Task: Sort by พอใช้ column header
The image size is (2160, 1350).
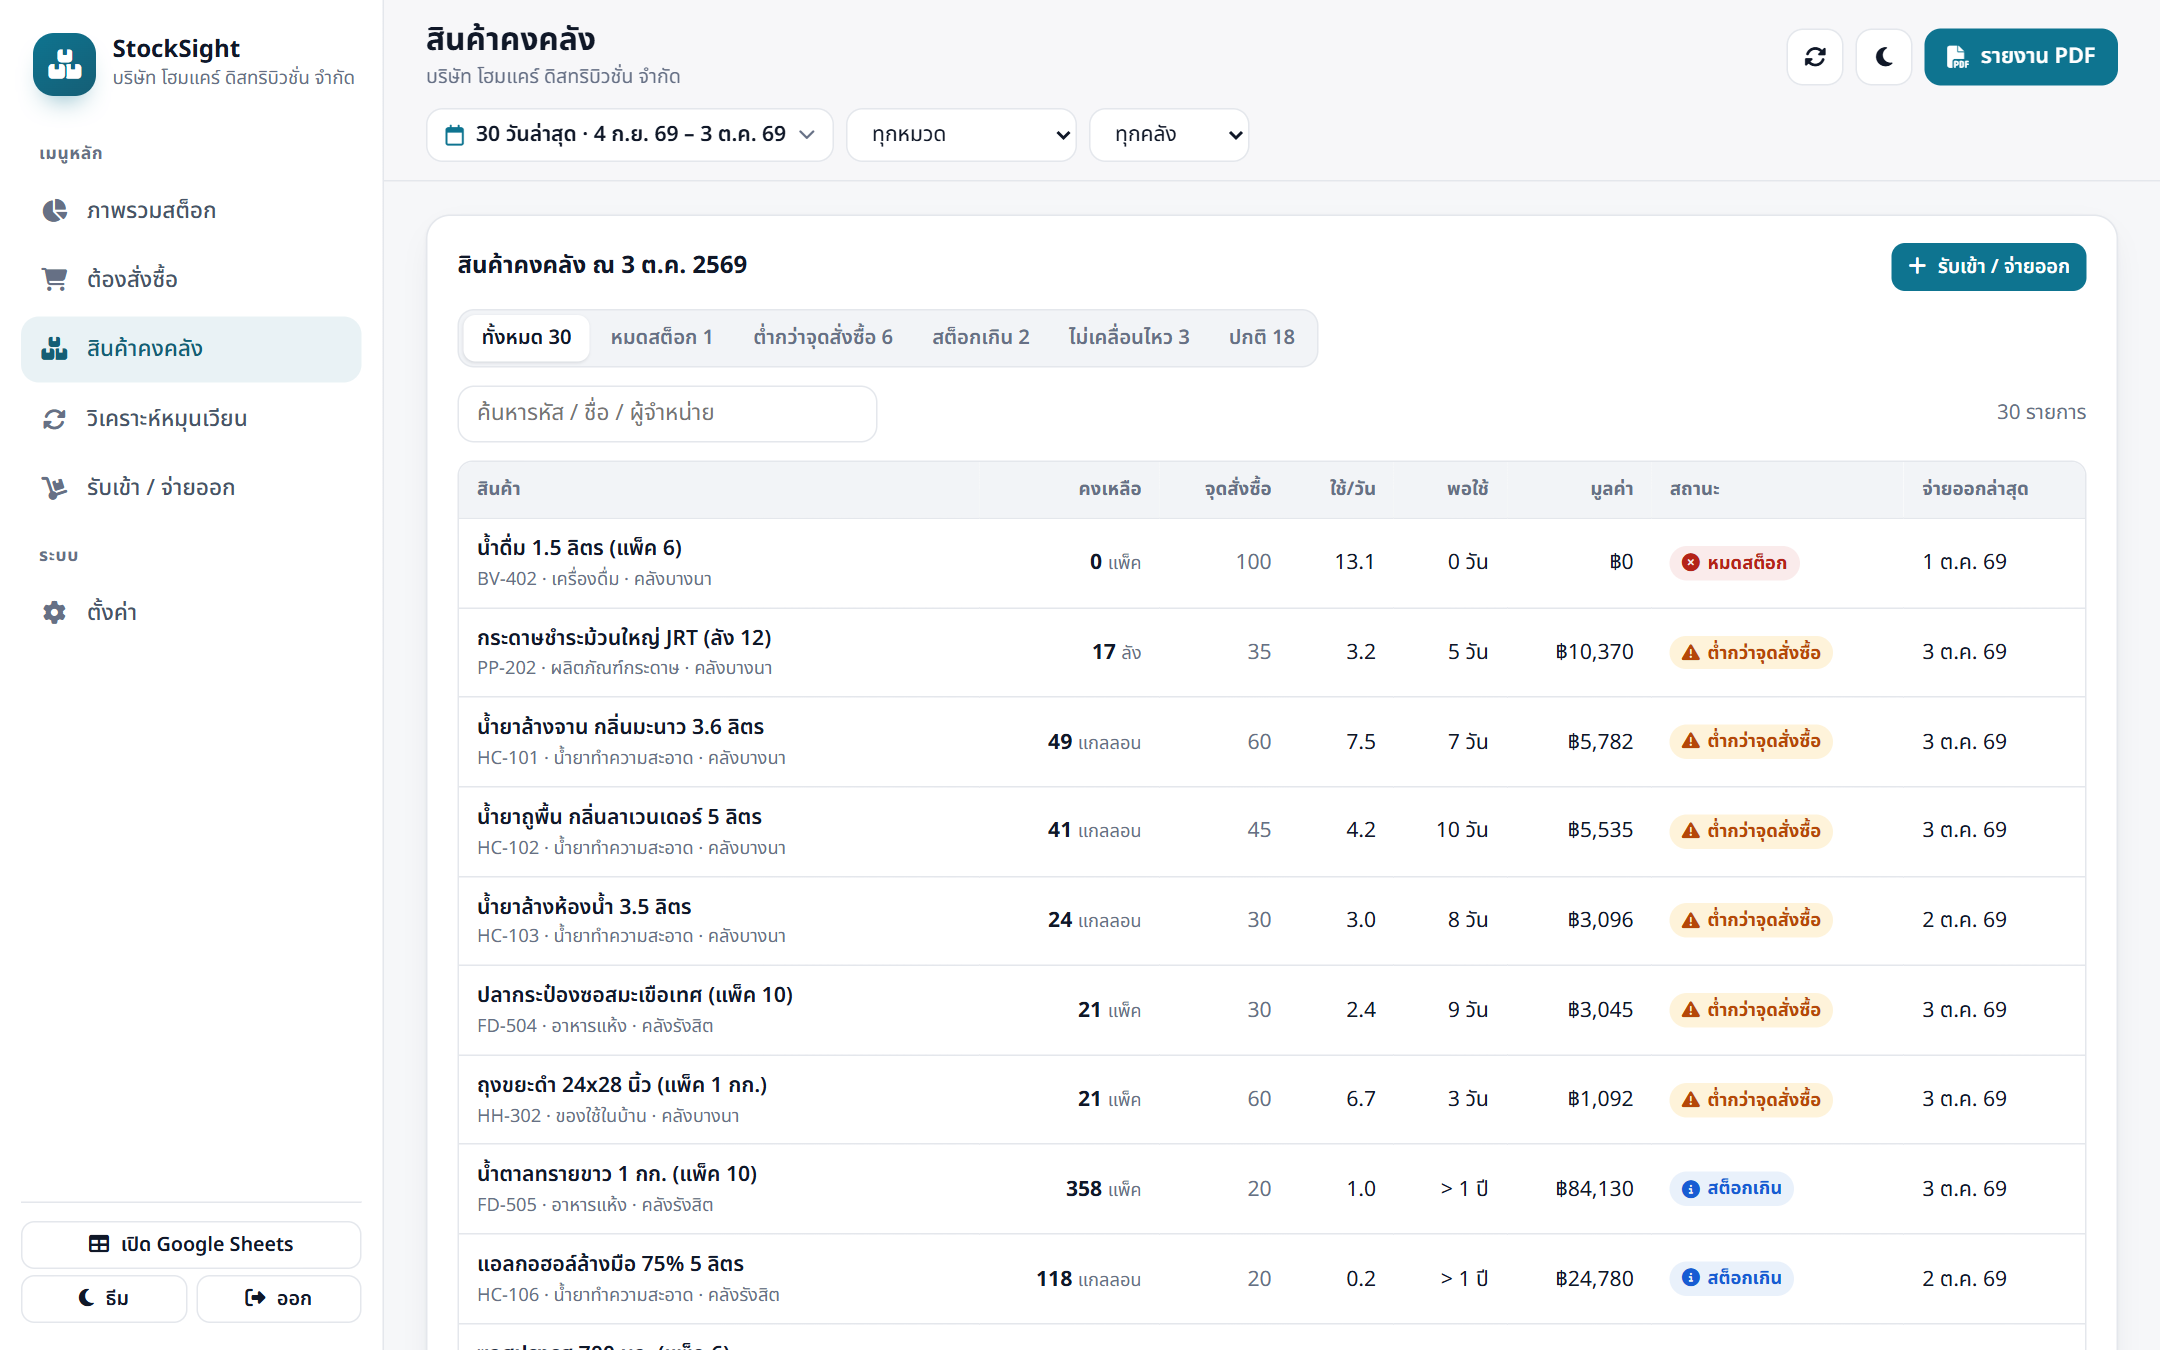Action: point(1467,489)
